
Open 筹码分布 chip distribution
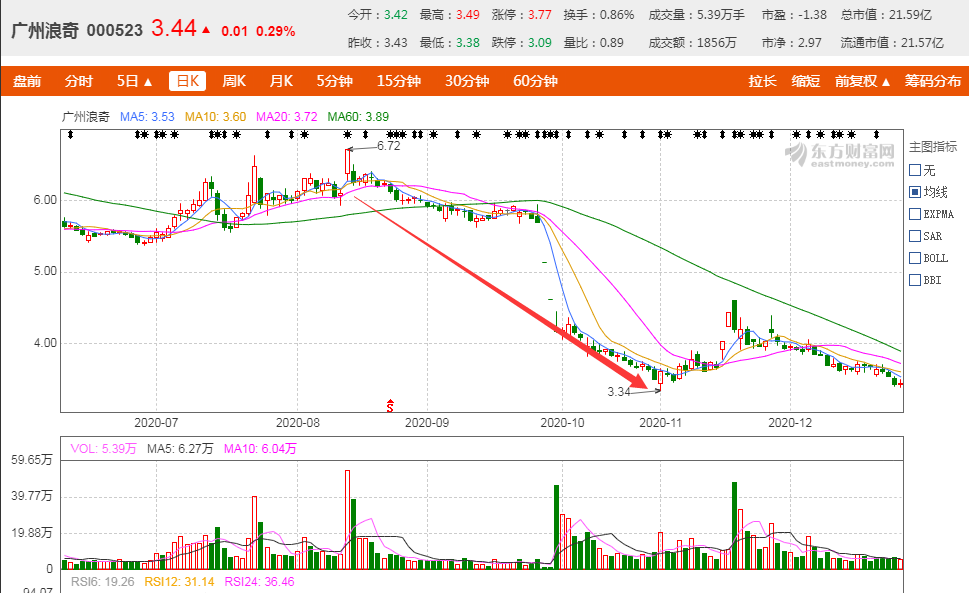coord(932,81)
